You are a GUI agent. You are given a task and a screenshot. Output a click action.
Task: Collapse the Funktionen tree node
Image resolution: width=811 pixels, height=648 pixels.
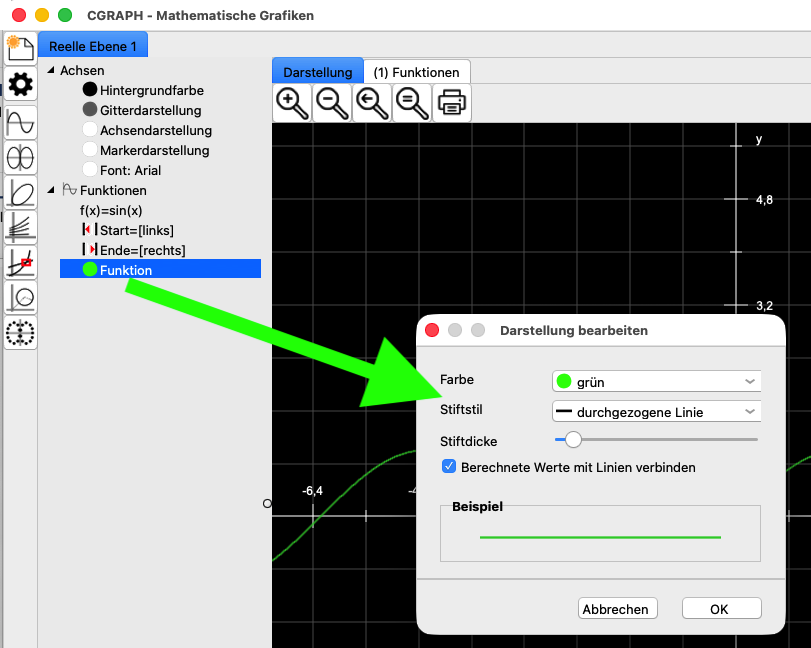[x=51, y=190]
